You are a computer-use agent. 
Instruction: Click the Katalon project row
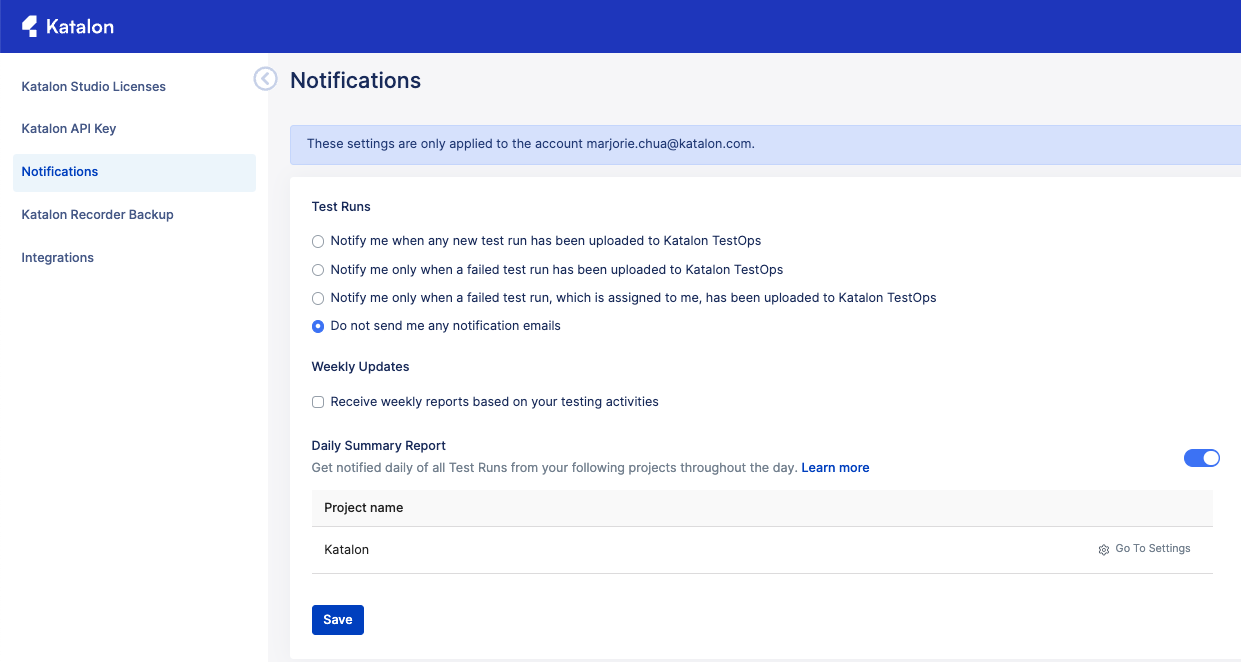tap(346, 549)
